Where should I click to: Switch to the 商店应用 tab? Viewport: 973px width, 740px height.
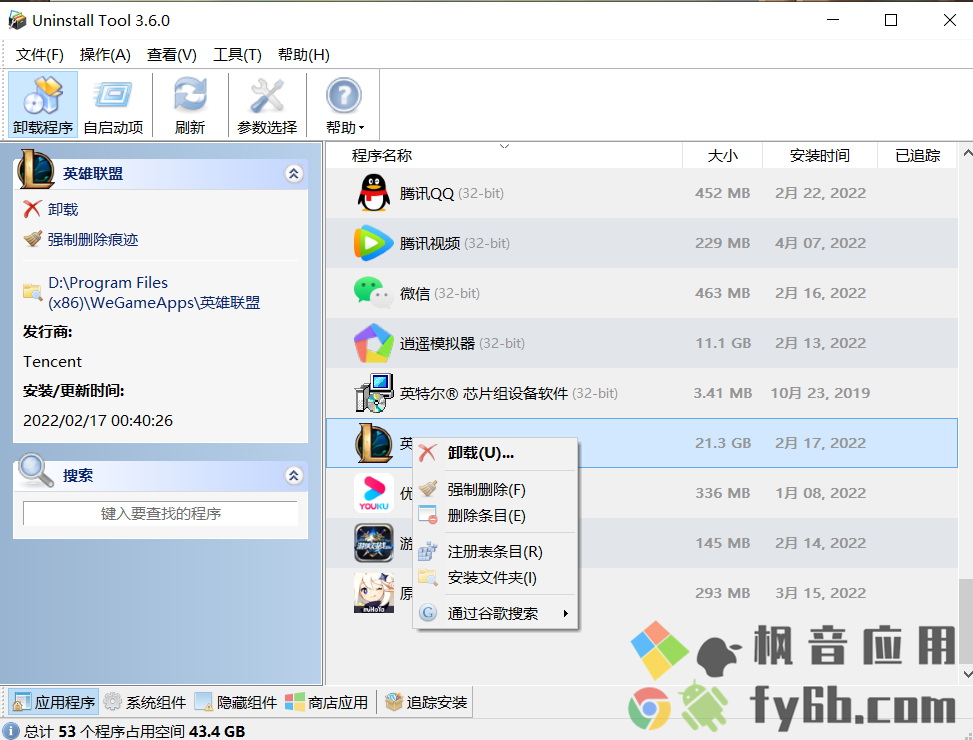[326, 702]
